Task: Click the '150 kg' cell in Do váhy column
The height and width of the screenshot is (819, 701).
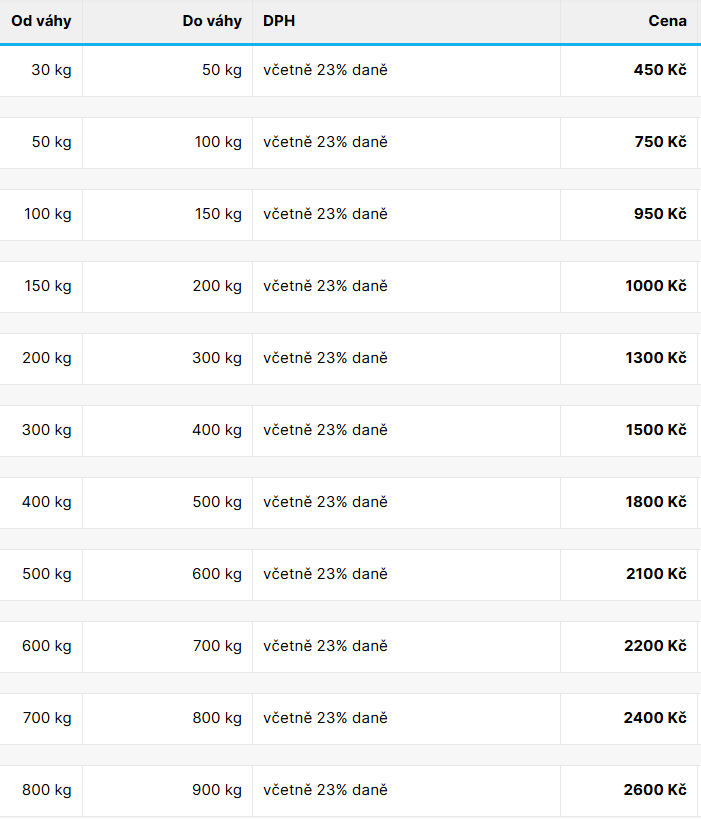Action: point(217,214)
